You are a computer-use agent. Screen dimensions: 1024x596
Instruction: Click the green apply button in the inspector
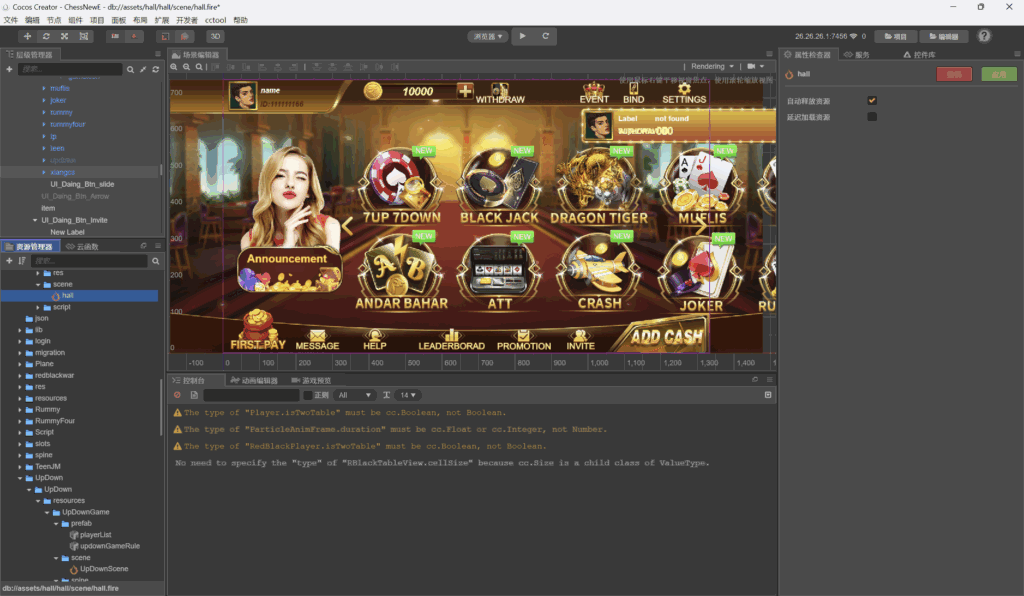point(997,74)
